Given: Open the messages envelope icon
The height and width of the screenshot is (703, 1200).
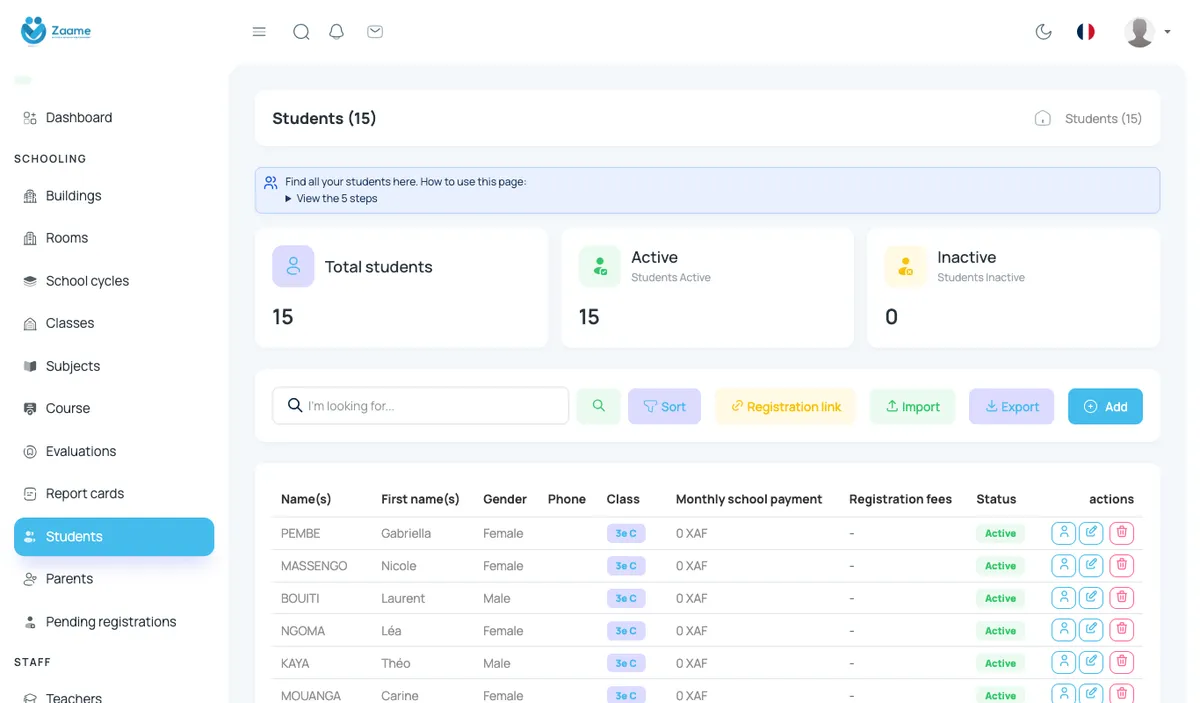Looking at the screenshot, I should [x=375, y=32].
